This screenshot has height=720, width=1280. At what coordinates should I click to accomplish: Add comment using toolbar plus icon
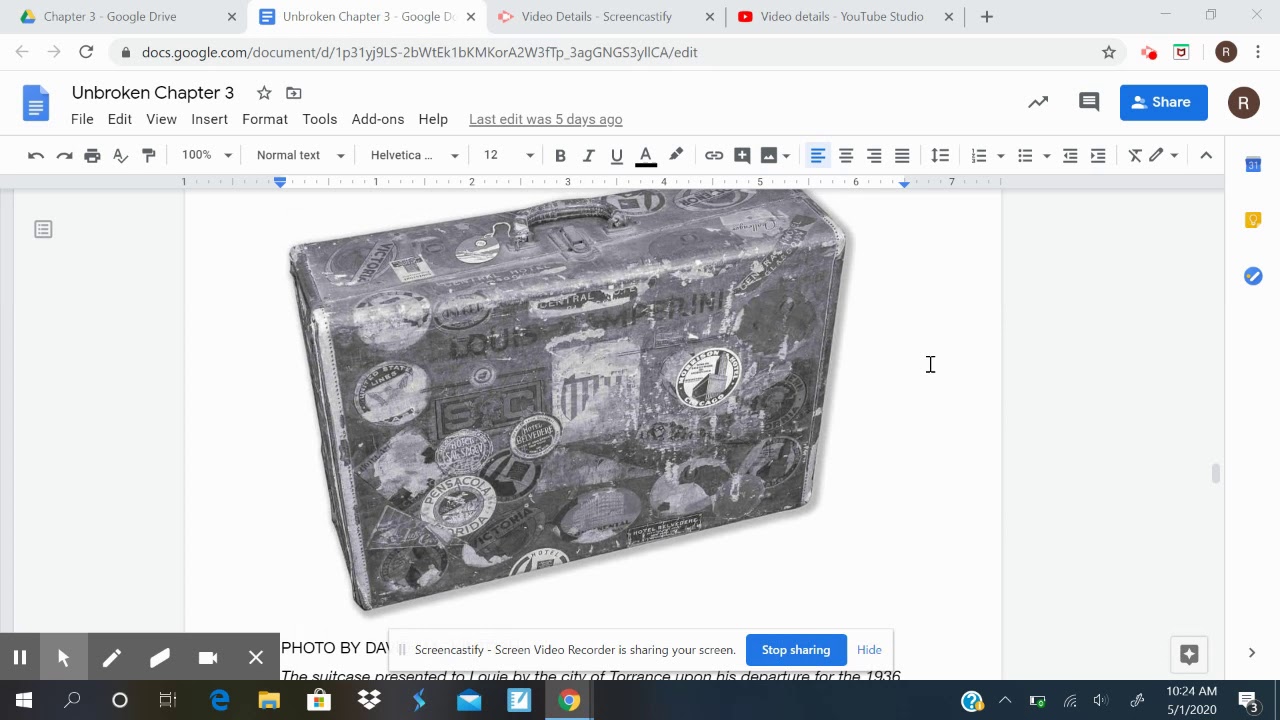pyautogui.click(x=742, y=155)
